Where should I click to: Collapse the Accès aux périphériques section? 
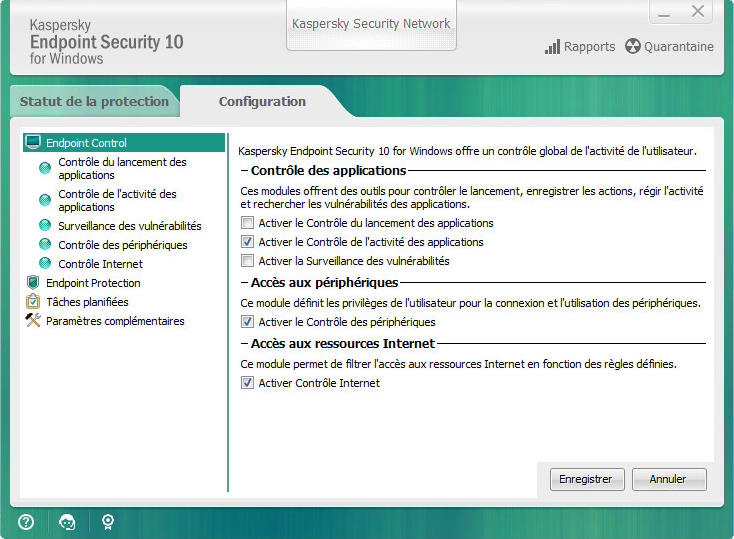point(244,282)
